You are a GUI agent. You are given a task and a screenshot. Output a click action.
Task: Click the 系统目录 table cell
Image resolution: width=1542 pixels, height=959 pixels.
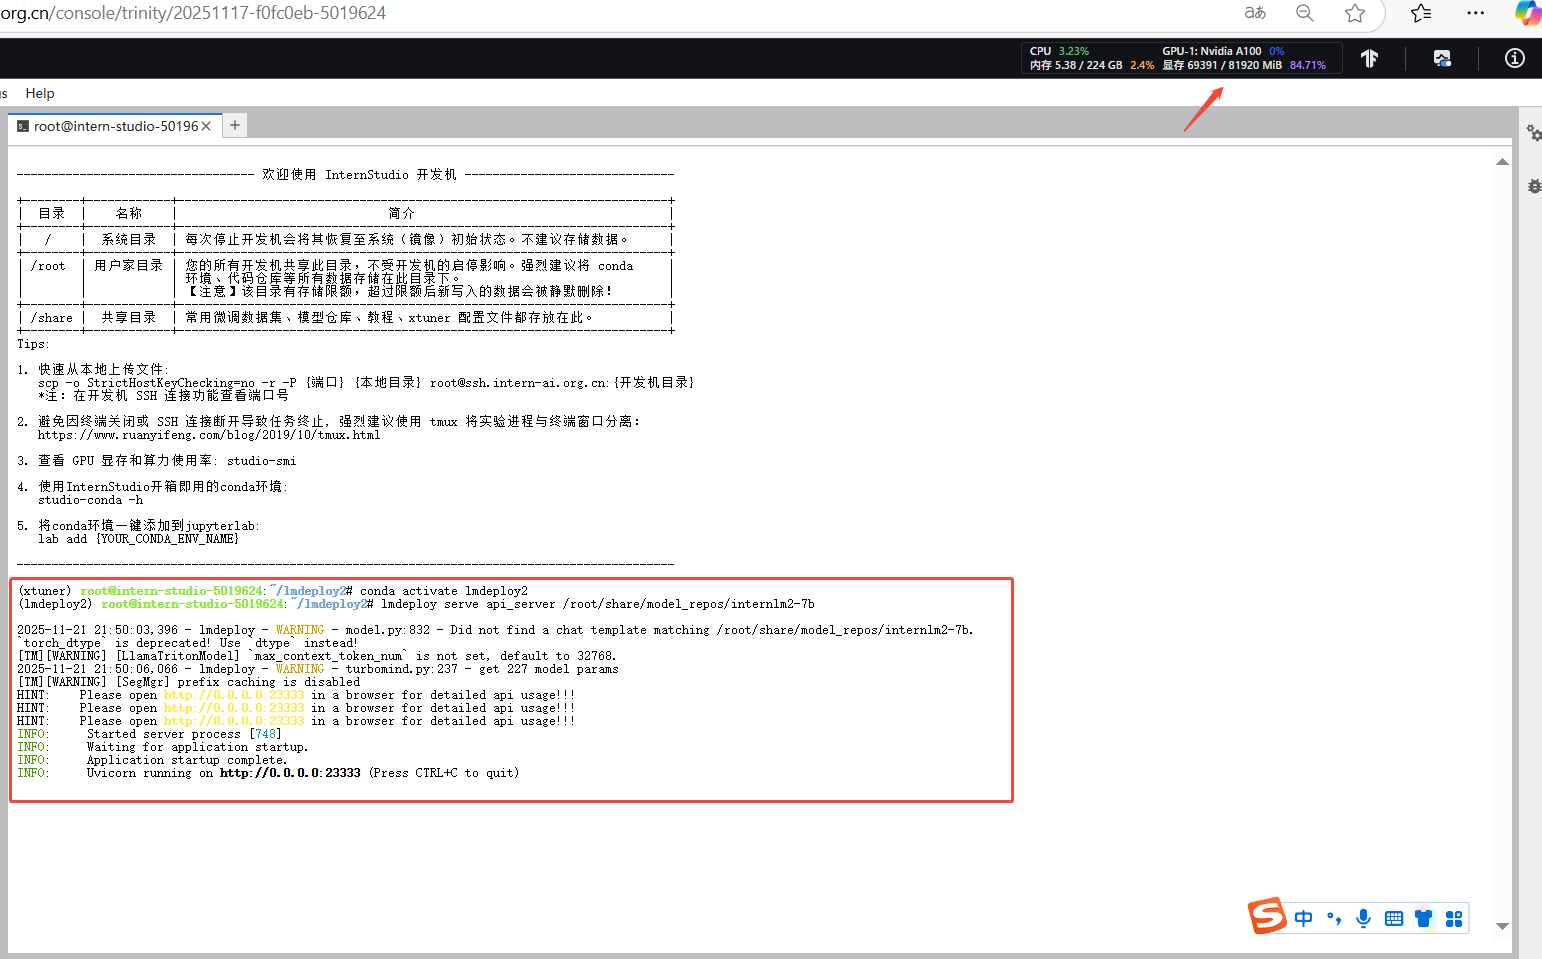pos(129,239)
